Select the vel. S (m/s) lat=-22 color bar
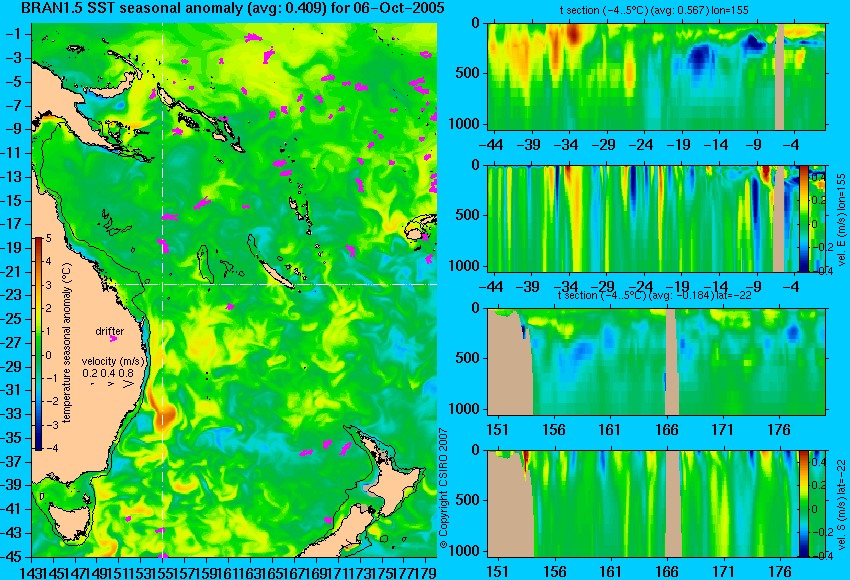The width and height of the screenshot is (850, 580). coord(804,504)
